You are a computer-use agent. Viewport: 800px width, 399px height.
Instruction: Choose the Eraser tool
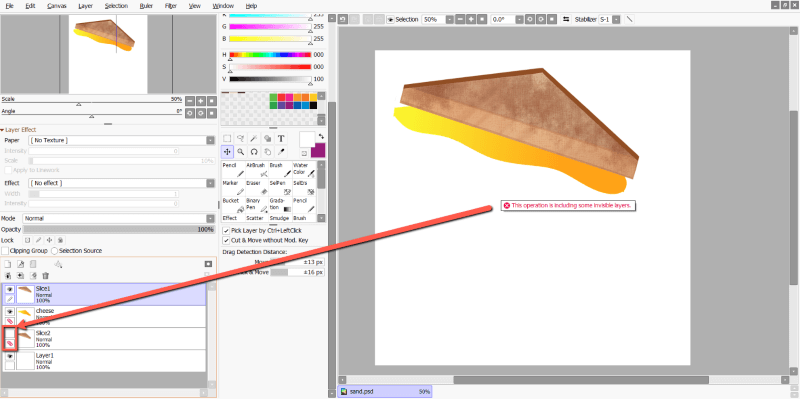pos(257,187)
